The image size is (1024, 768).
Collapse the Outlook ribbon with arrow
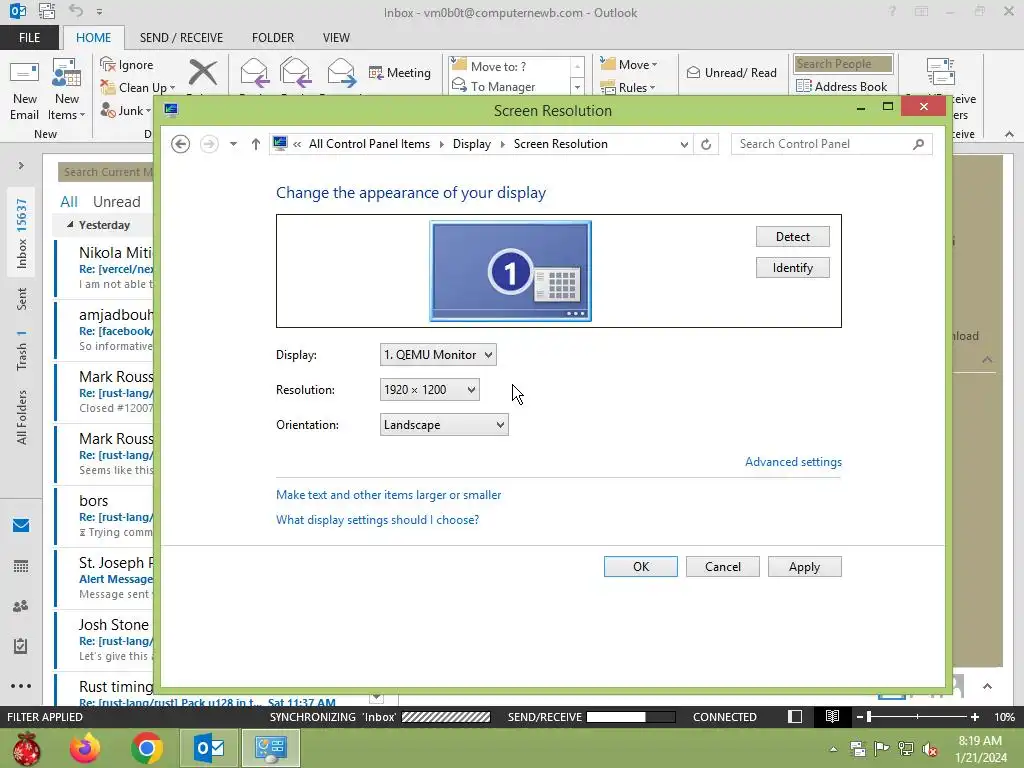click(x=1010, y=134)
